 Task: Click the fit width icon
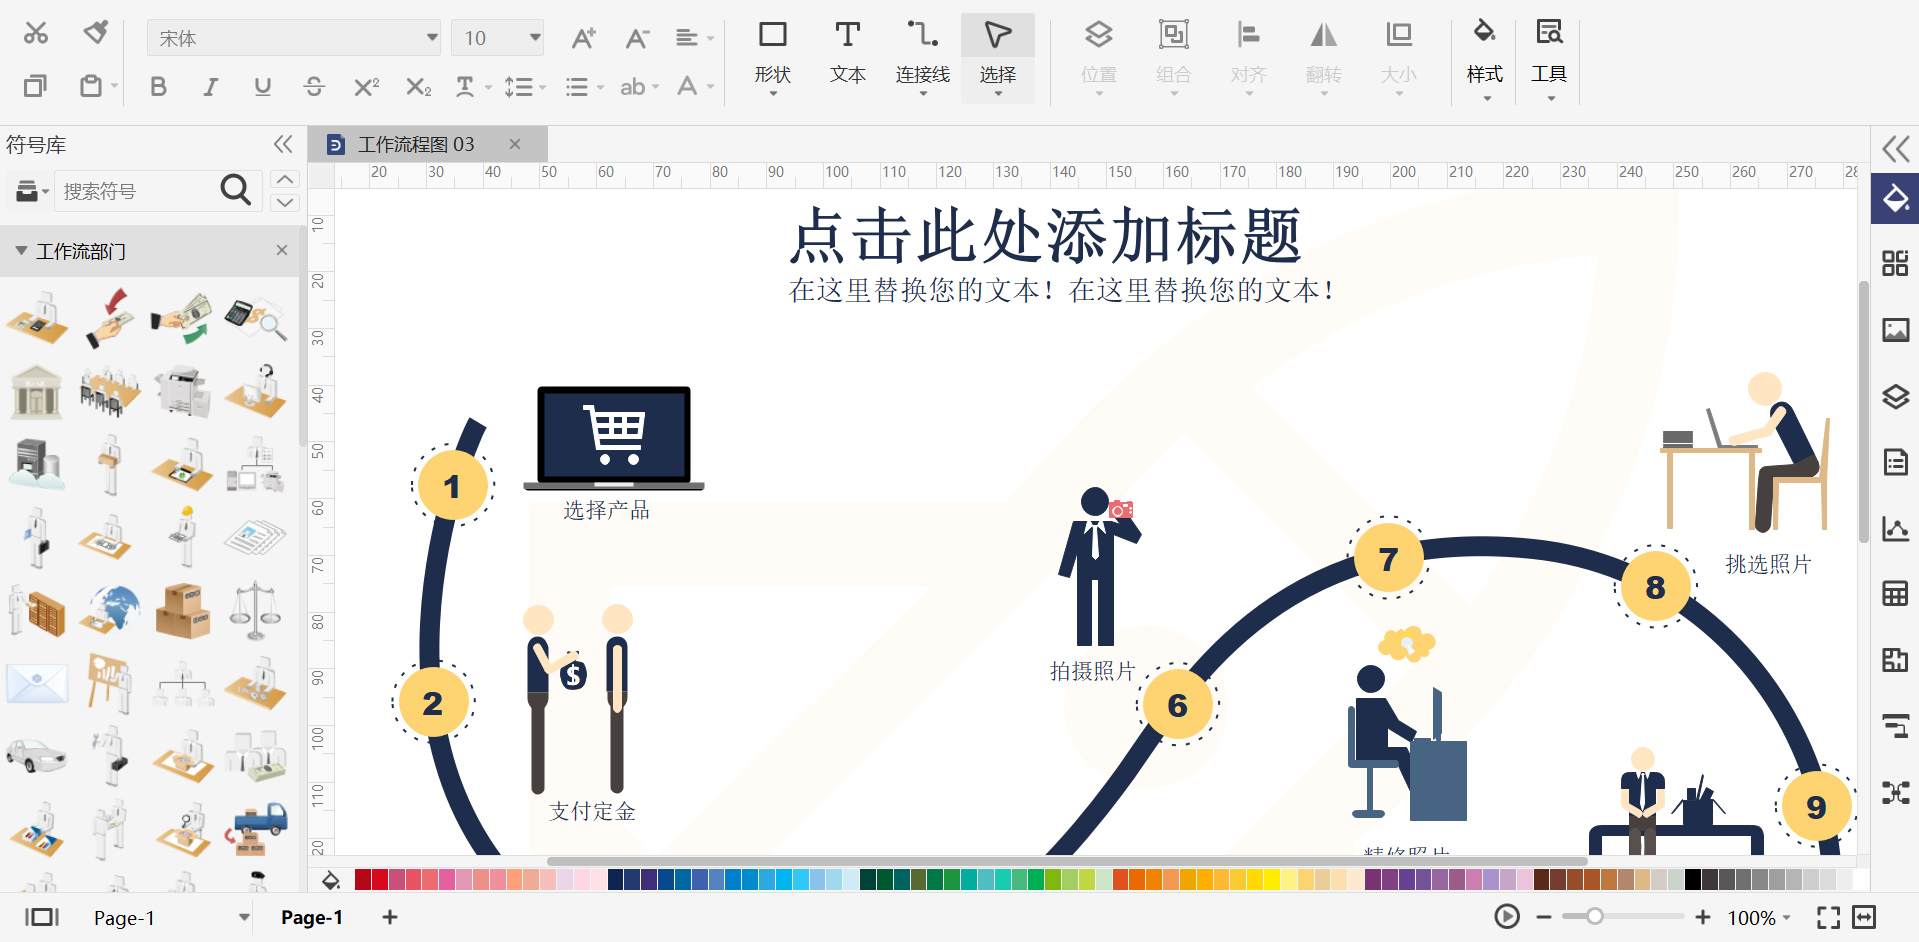1864,916
